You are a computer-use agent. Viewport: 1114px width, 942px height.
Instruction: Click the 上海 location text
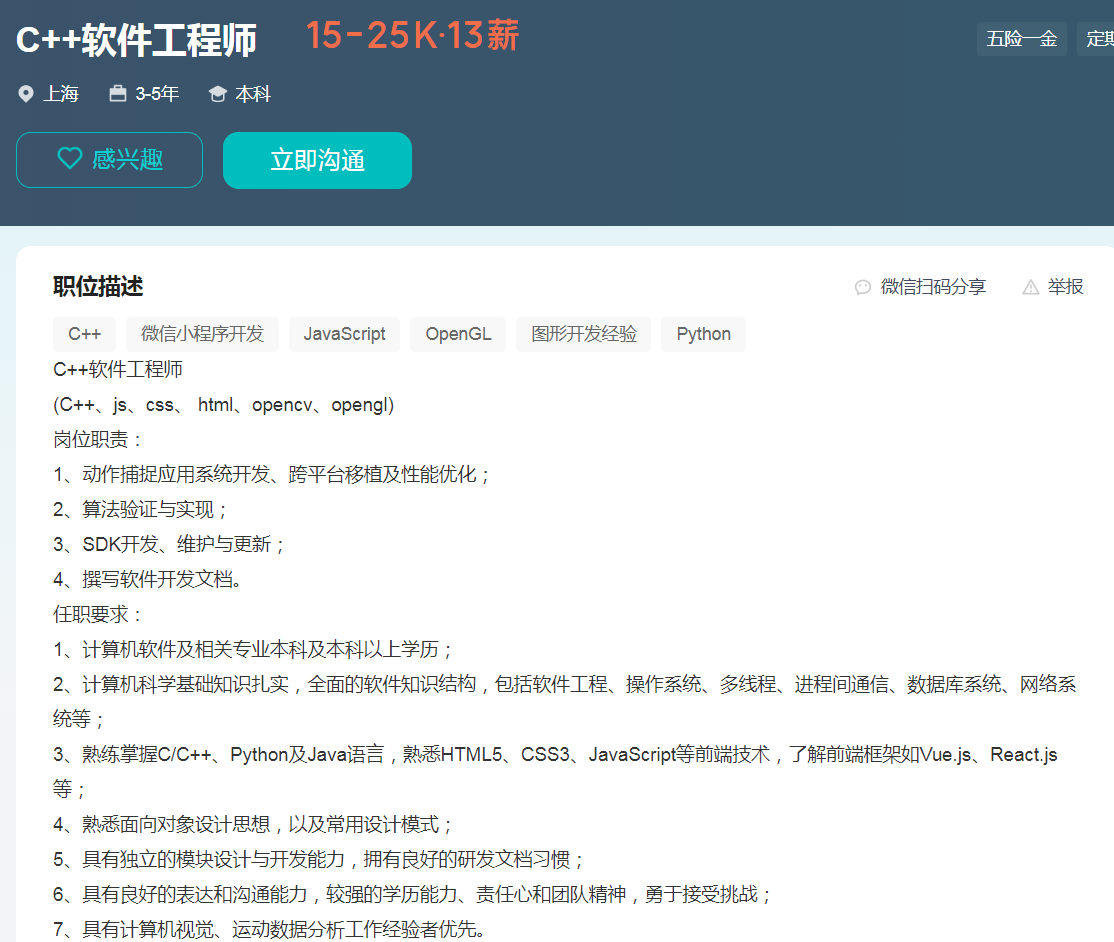[61, 94]
